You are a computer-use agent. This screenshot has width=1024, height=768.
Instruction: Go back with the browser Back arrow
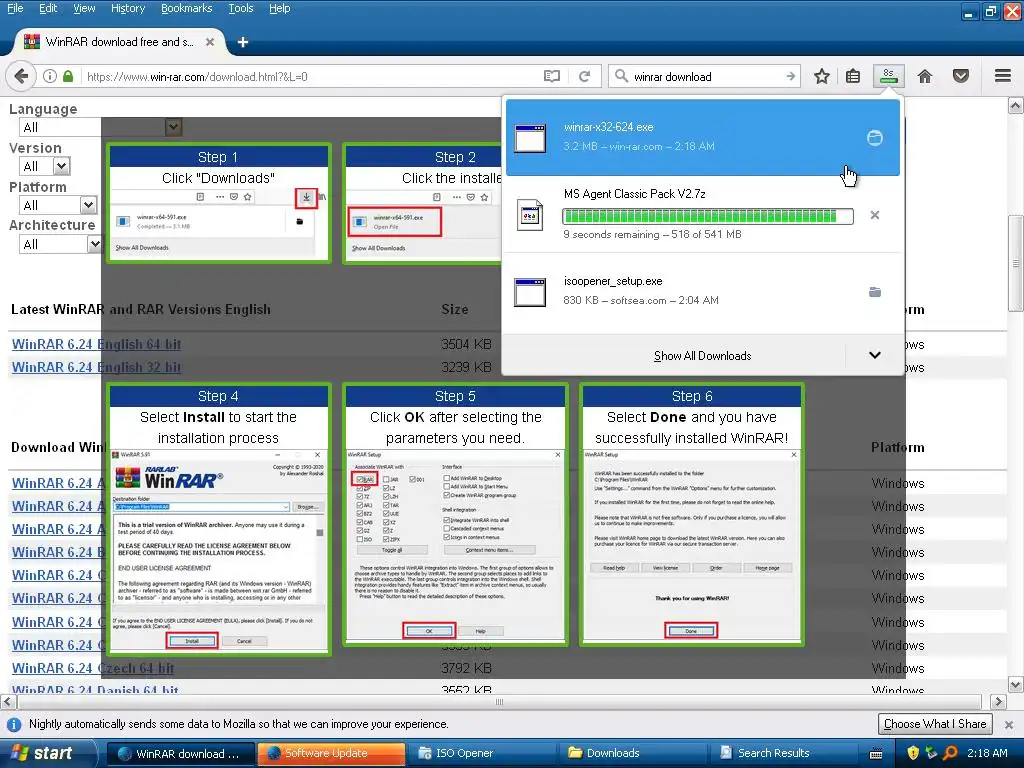tap(21, 76)
